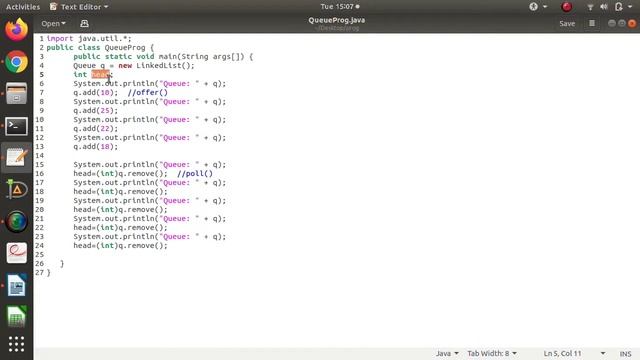Screen dimensions: 640x360
Task: Launch LibreOffice Calc from the dock
Action: [16, 317]
